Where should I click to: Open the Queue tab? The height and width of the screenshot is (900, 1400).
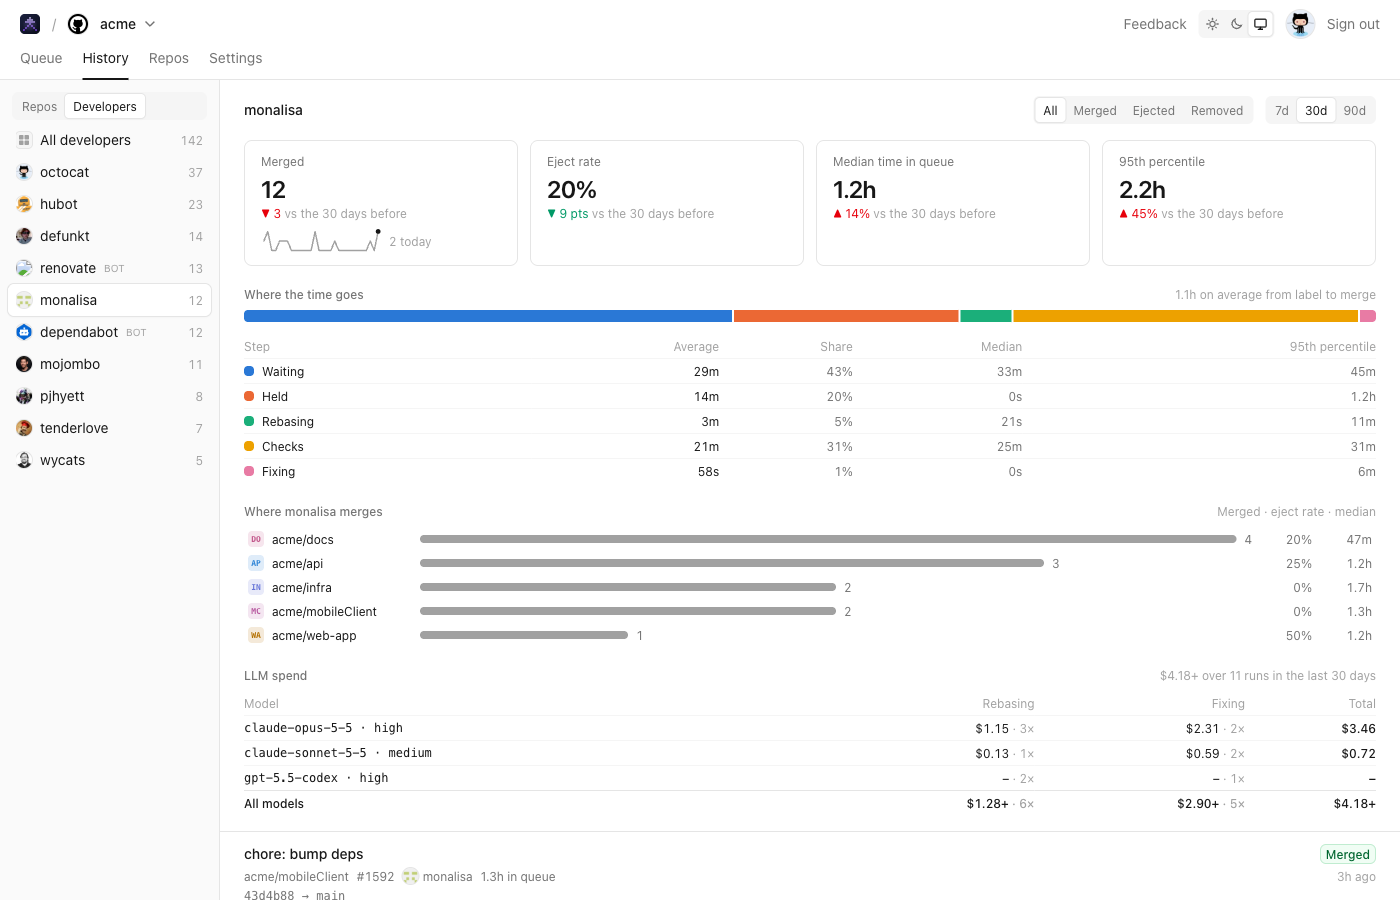click(41, 58)
